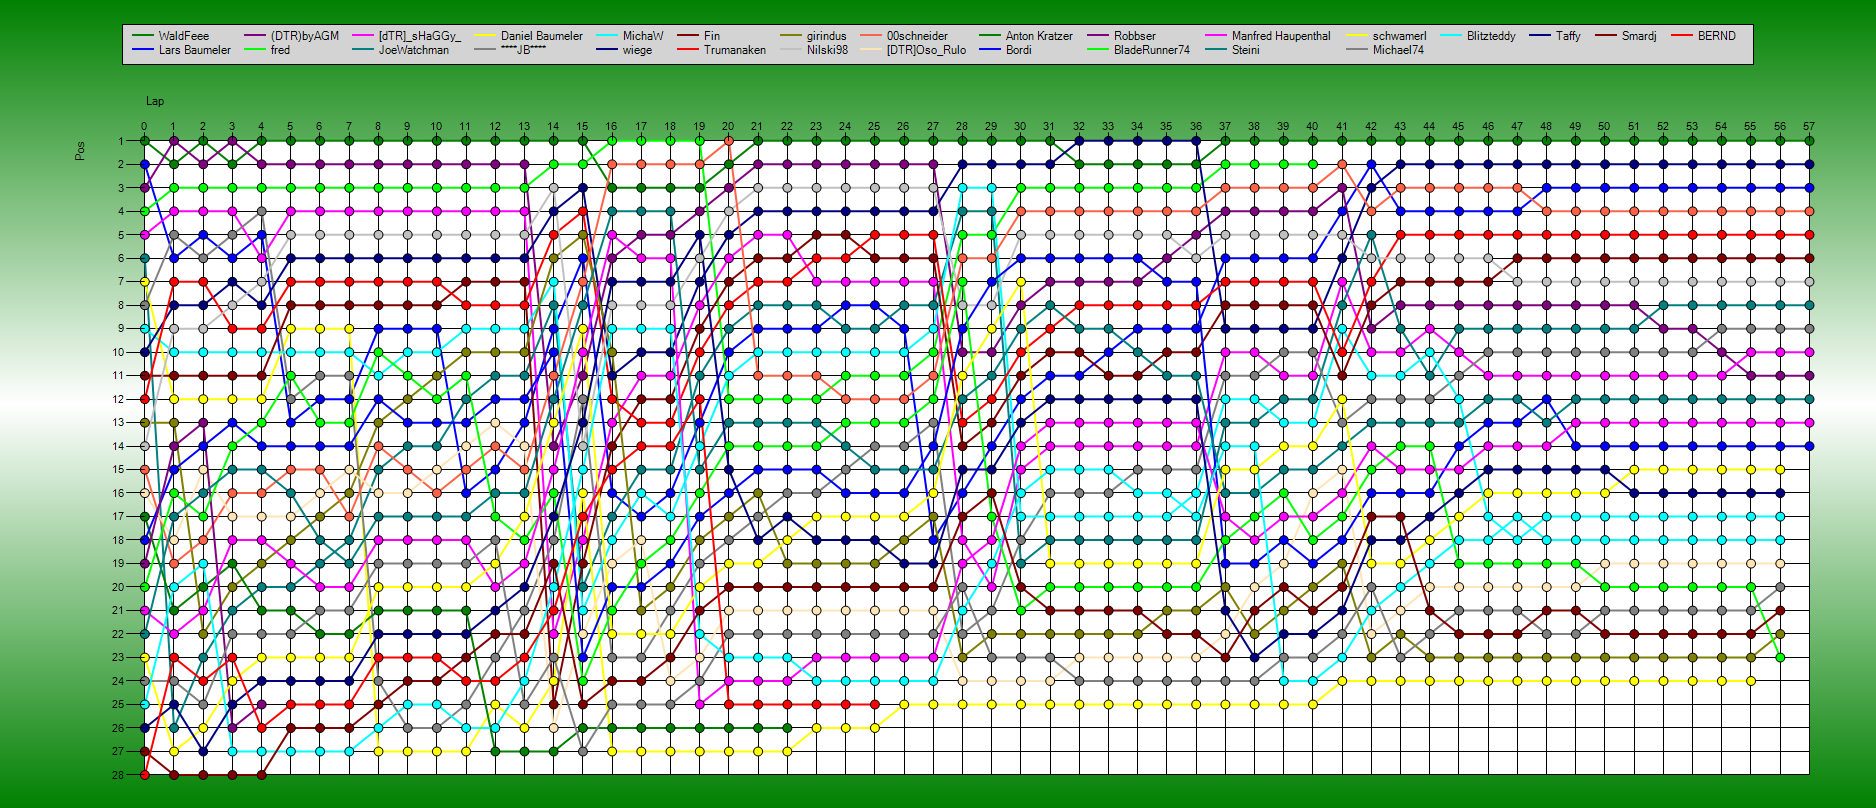Select JoeWatchman legend label

pyautogui.click(x=413, y=50)
